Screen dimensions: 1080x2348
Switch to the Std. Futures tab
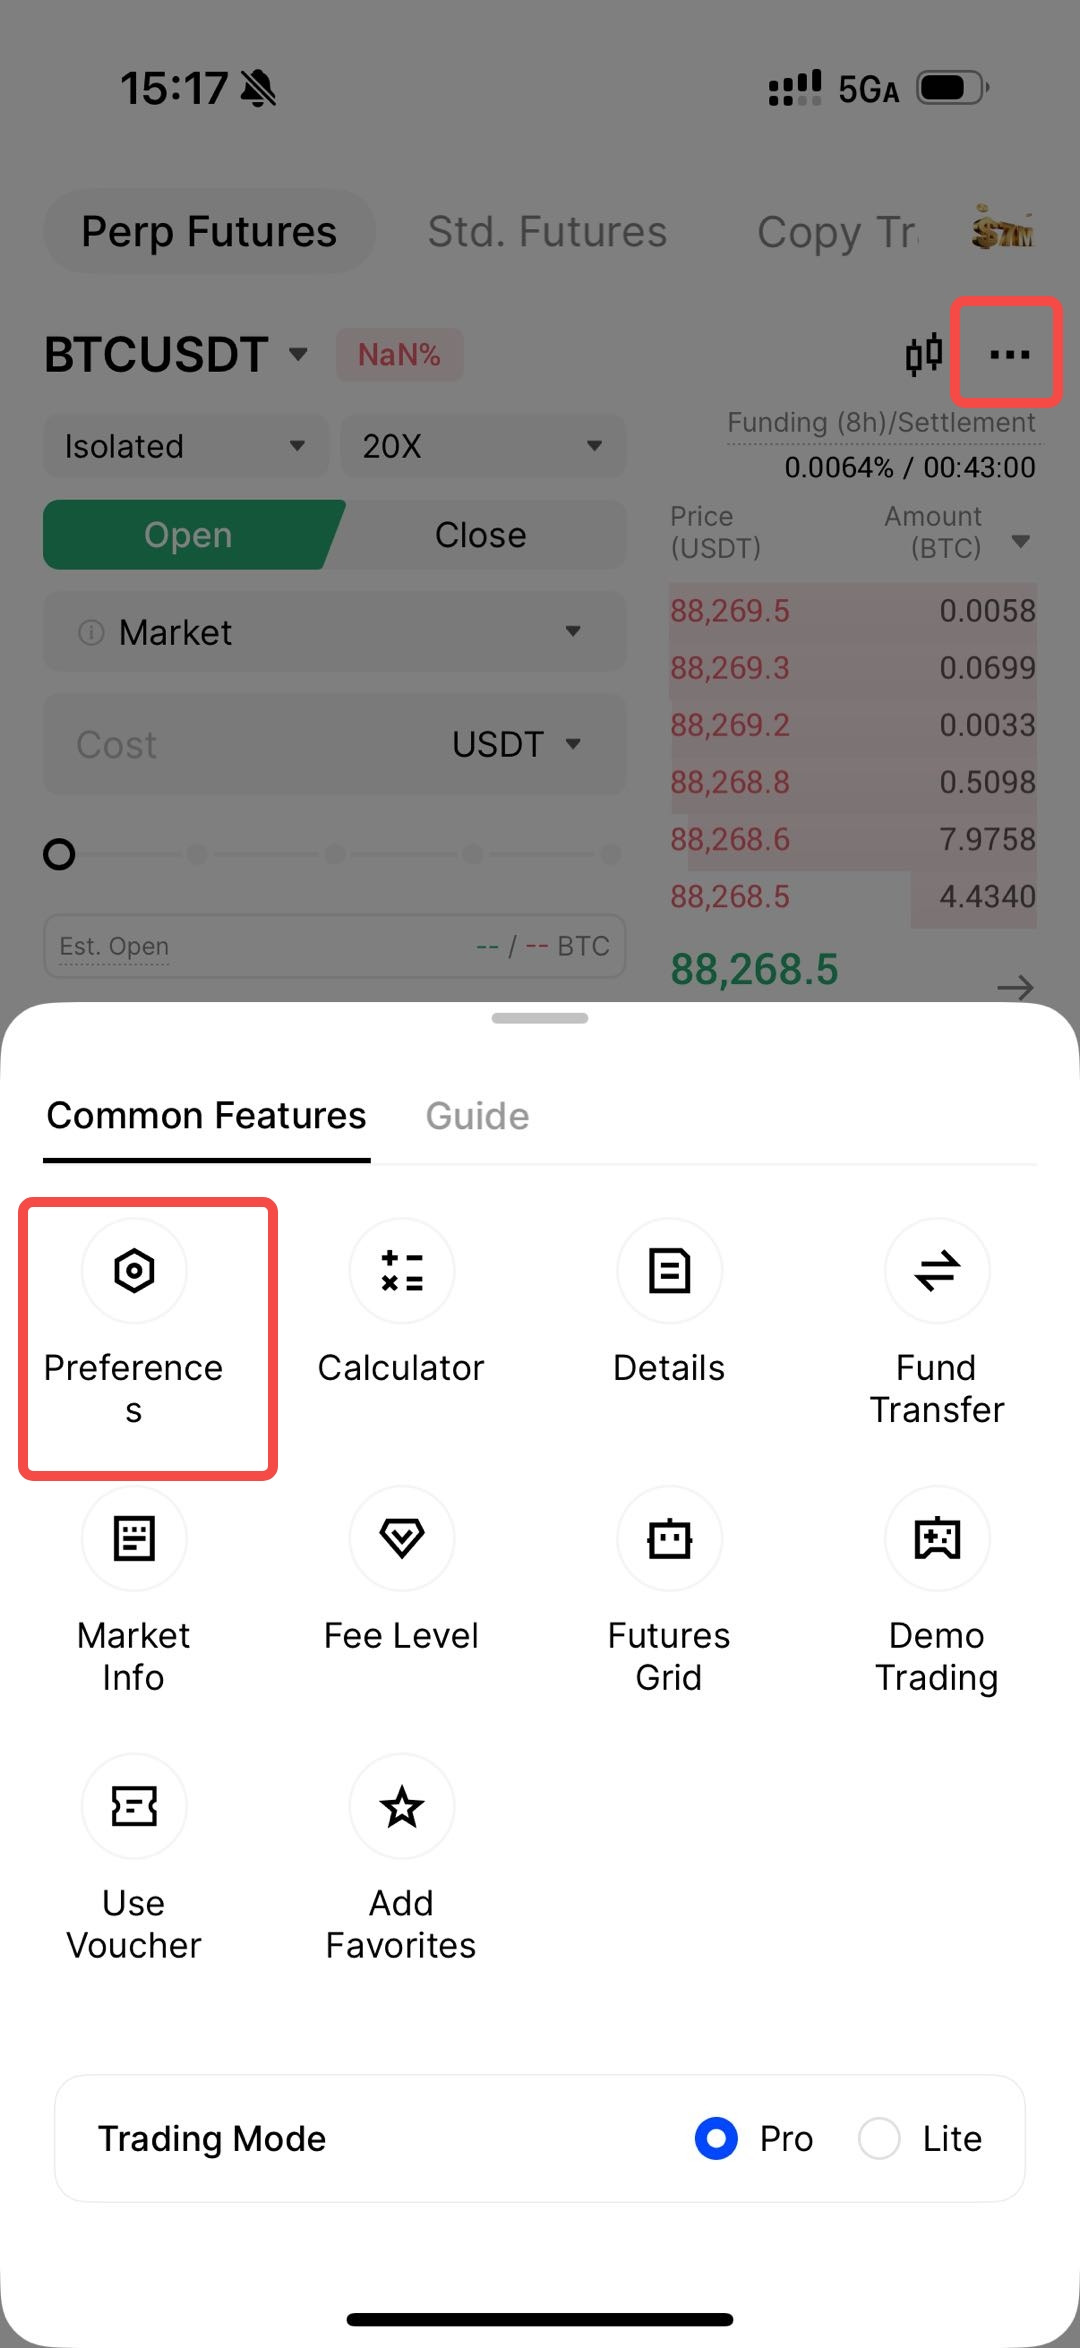coord(547,232)
